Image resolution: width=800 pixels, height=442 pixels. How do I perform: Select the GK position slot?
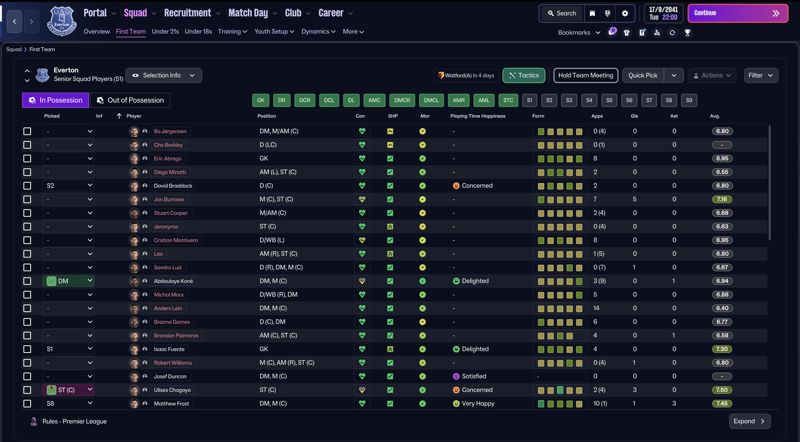pos(260,100)
